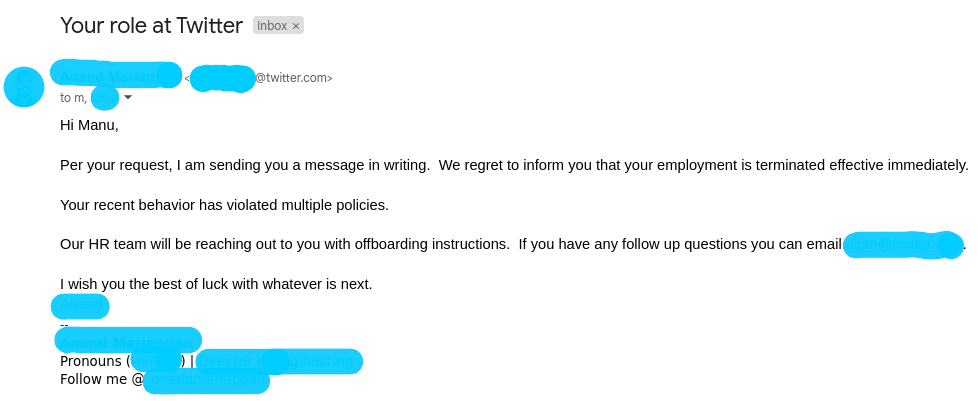Click the greeting line "Hi Manu,"
The height and width of the screenshot is (401, 978).
point(89,125)
